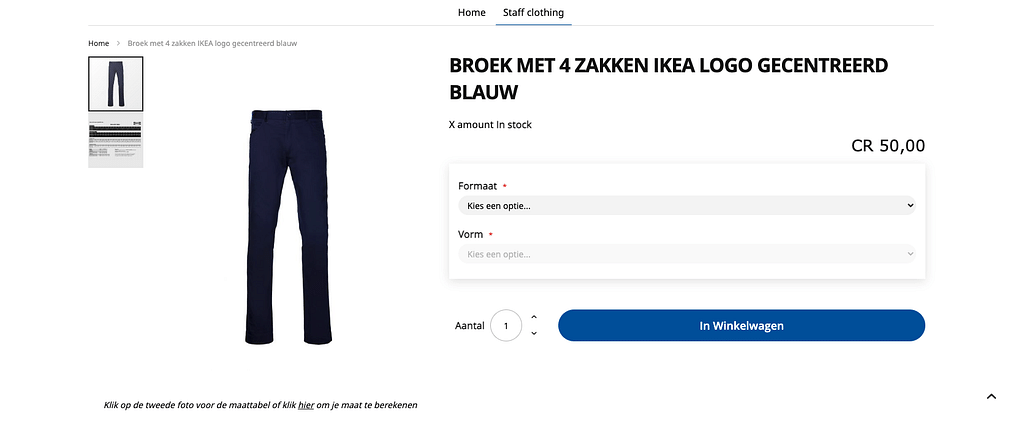Go to Home via the breadcrumb
Screen dimensions: 1024x440
coord(98,44)
